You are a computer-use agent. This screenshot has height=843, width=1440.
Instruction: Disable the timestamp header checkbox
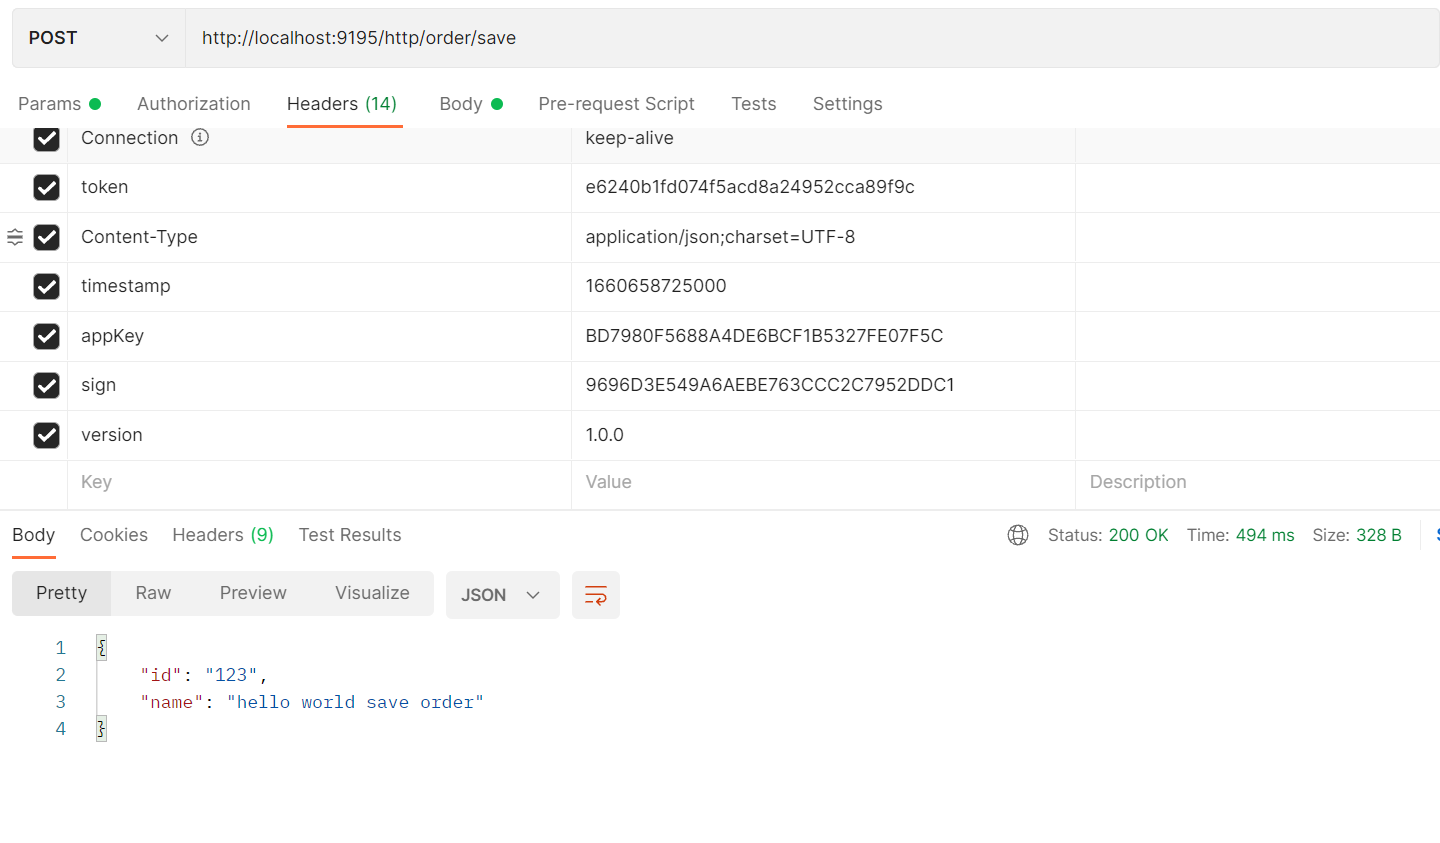pyautogui.click(x=47, y=287)
